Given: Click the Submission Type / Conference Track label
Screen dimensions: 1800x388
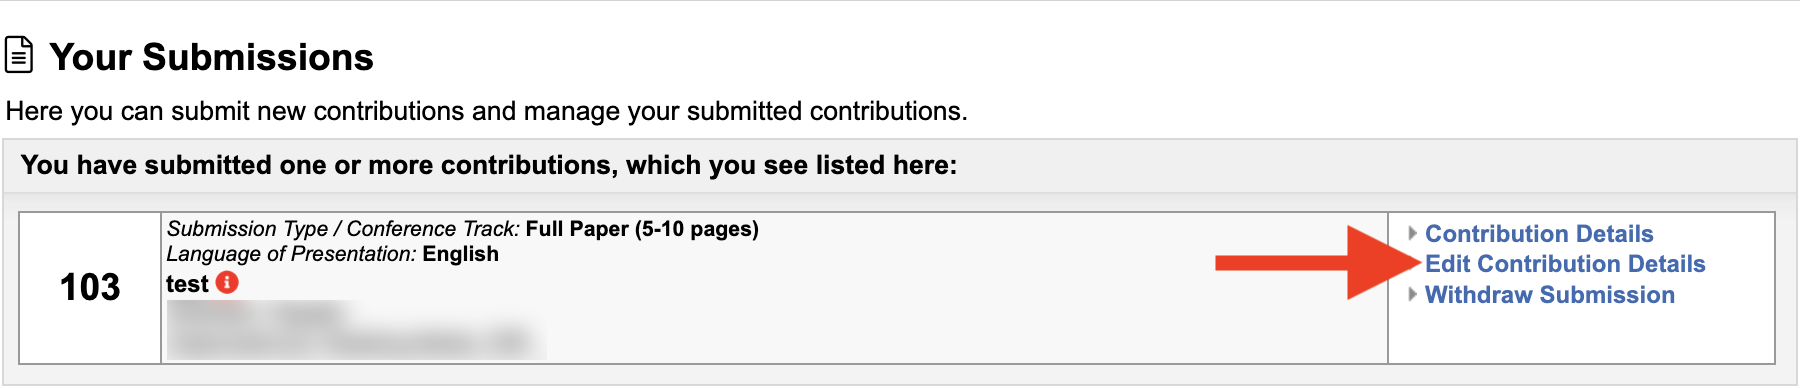Looking at the screenshot, I should click(x=343, y=229).
